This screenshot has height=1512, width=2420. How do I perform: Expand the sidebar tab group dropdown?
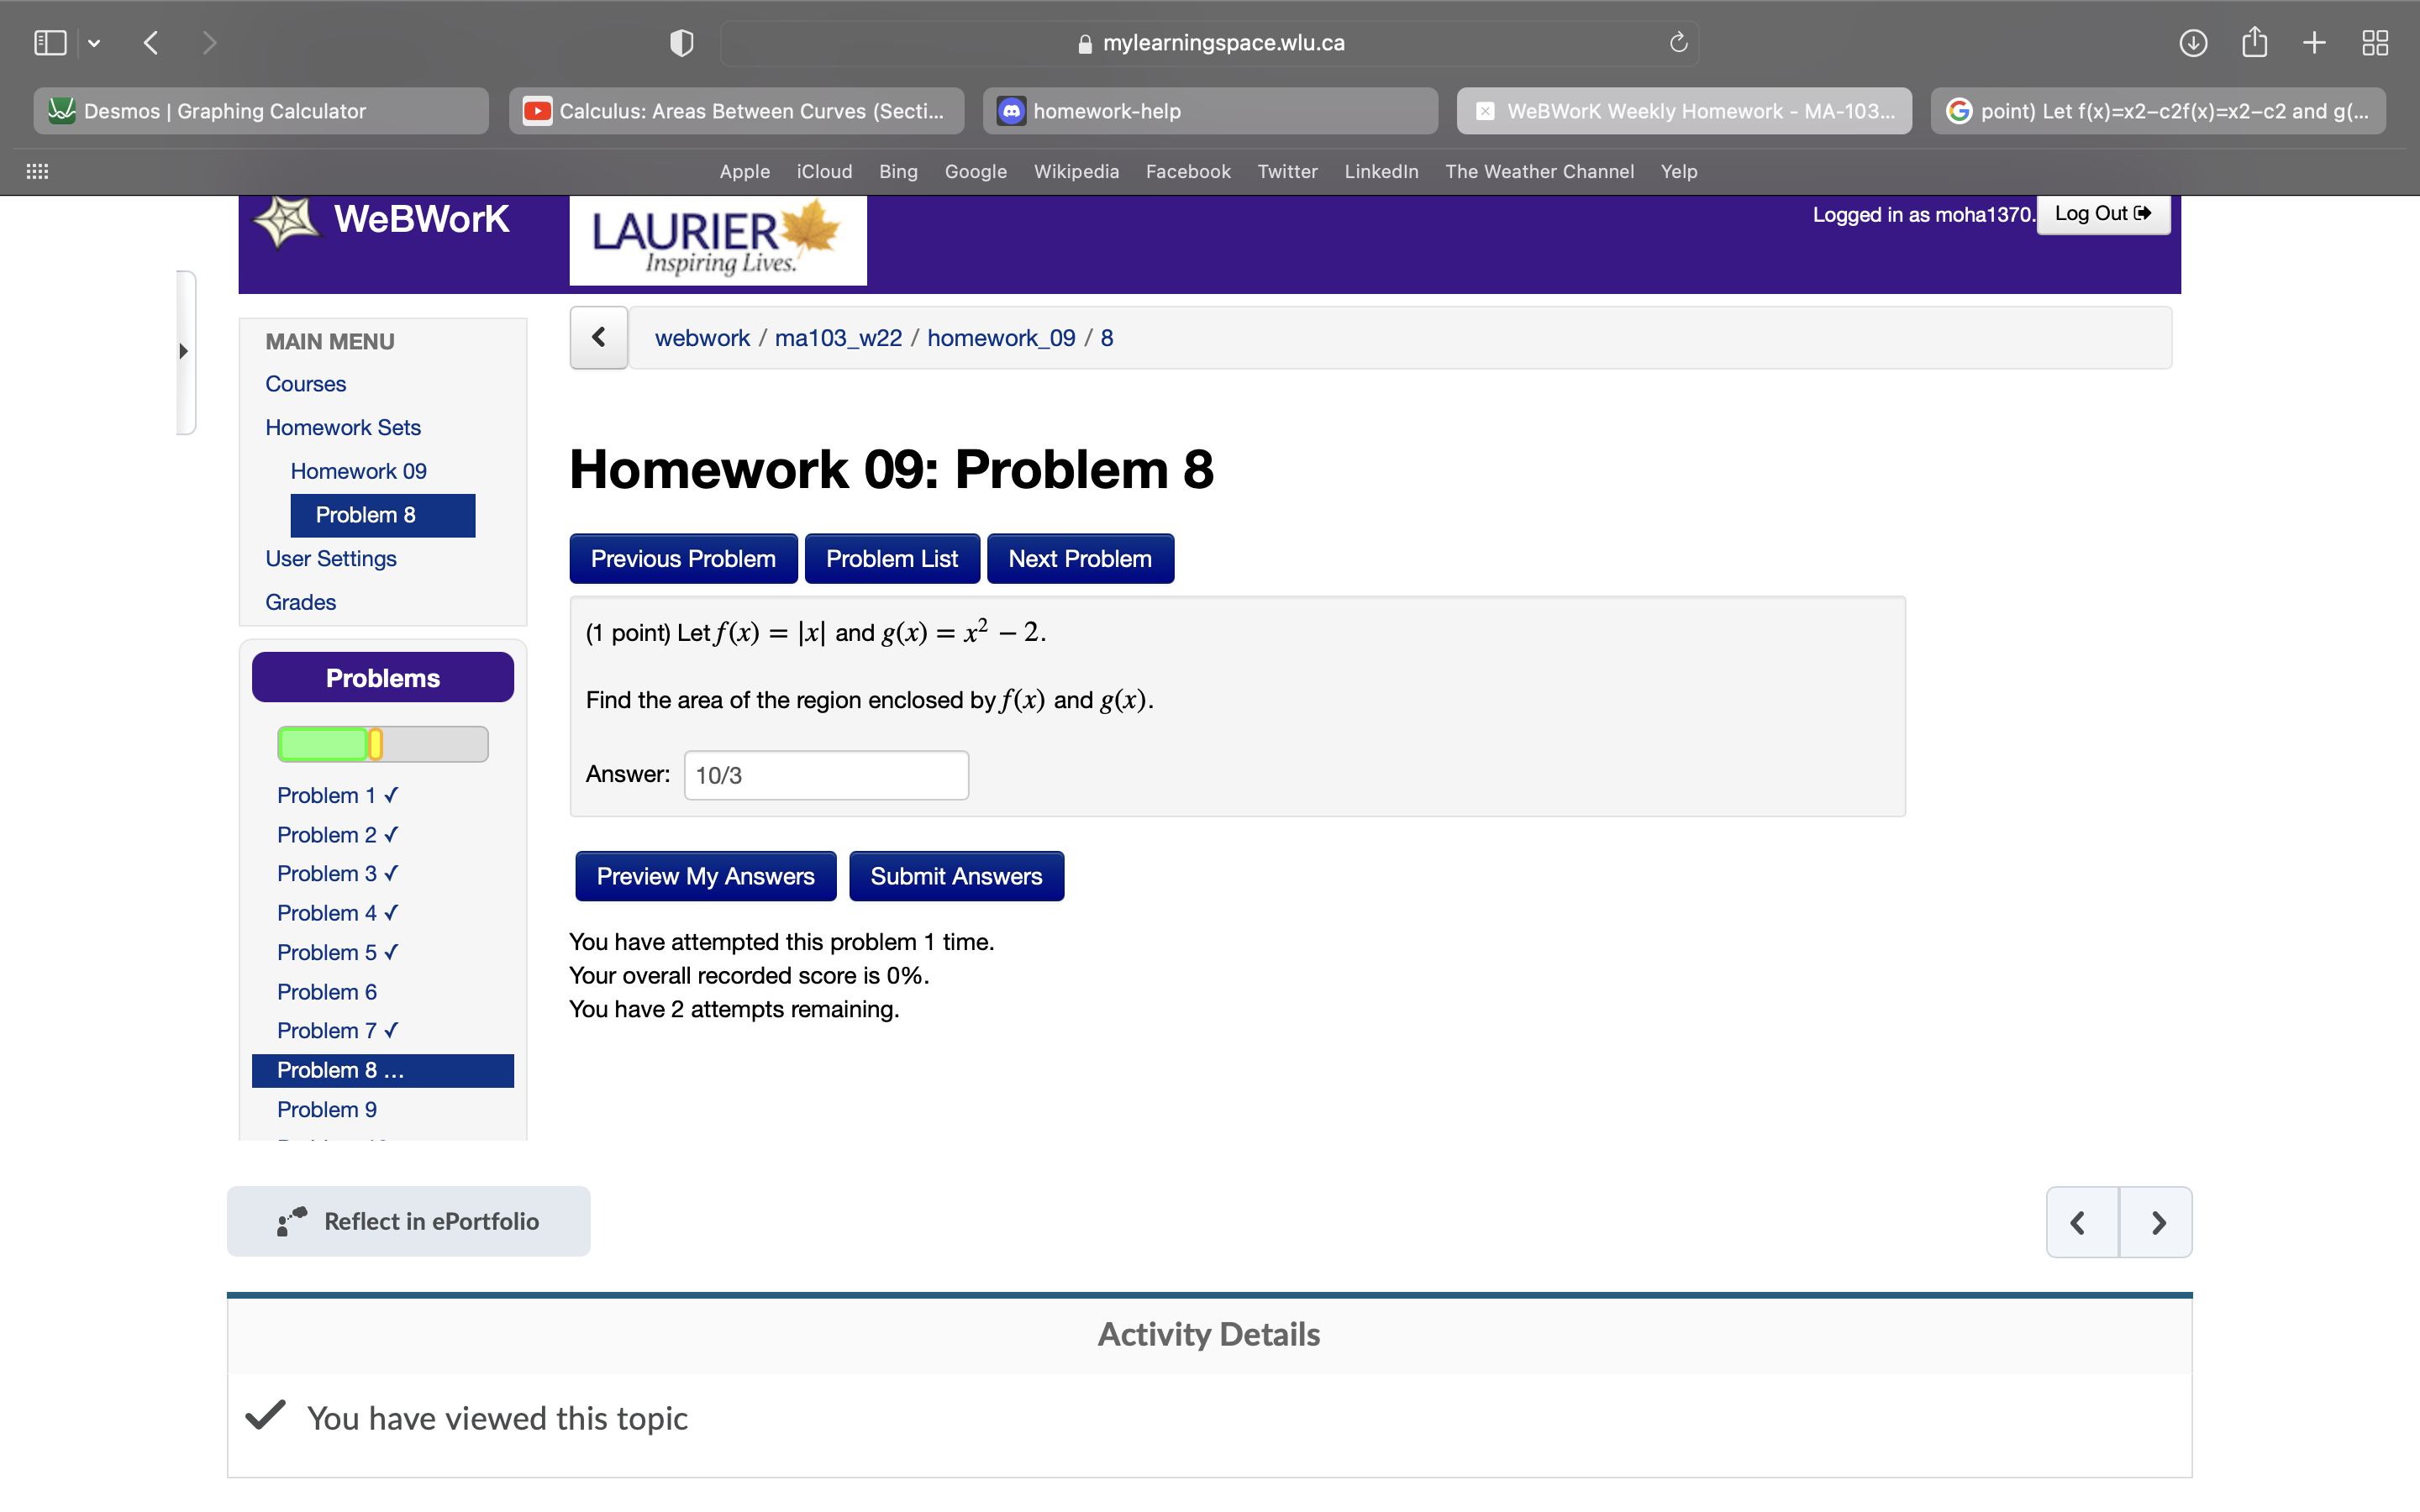coord(94,43)
